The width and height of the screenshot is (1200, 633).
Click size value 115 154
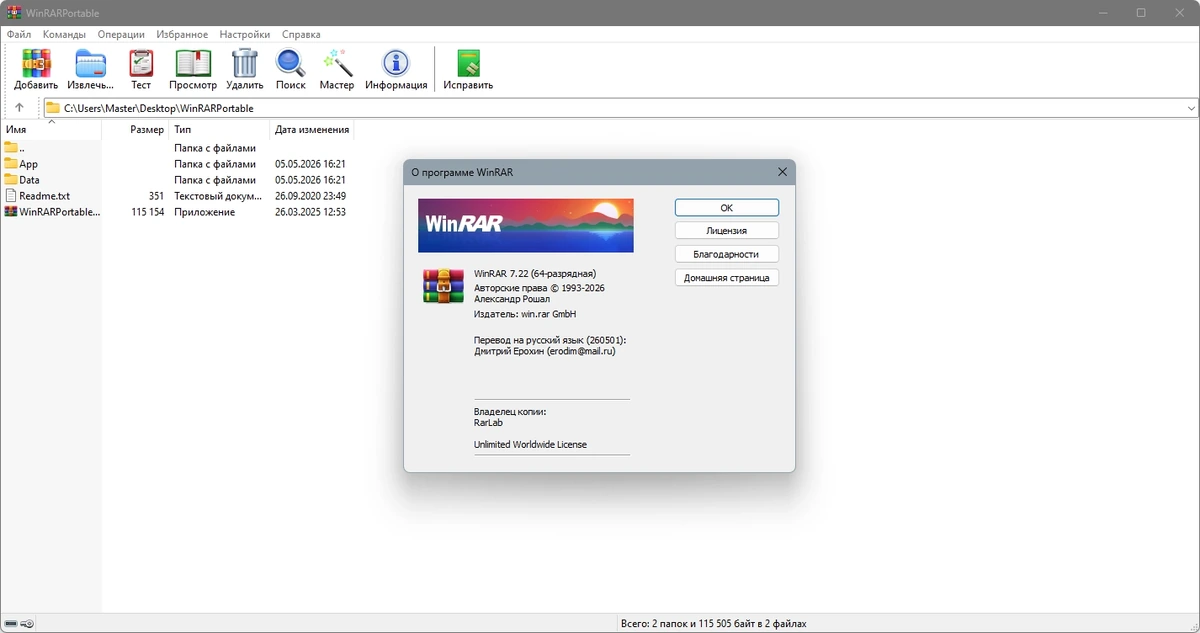click(x=148, y=212)
